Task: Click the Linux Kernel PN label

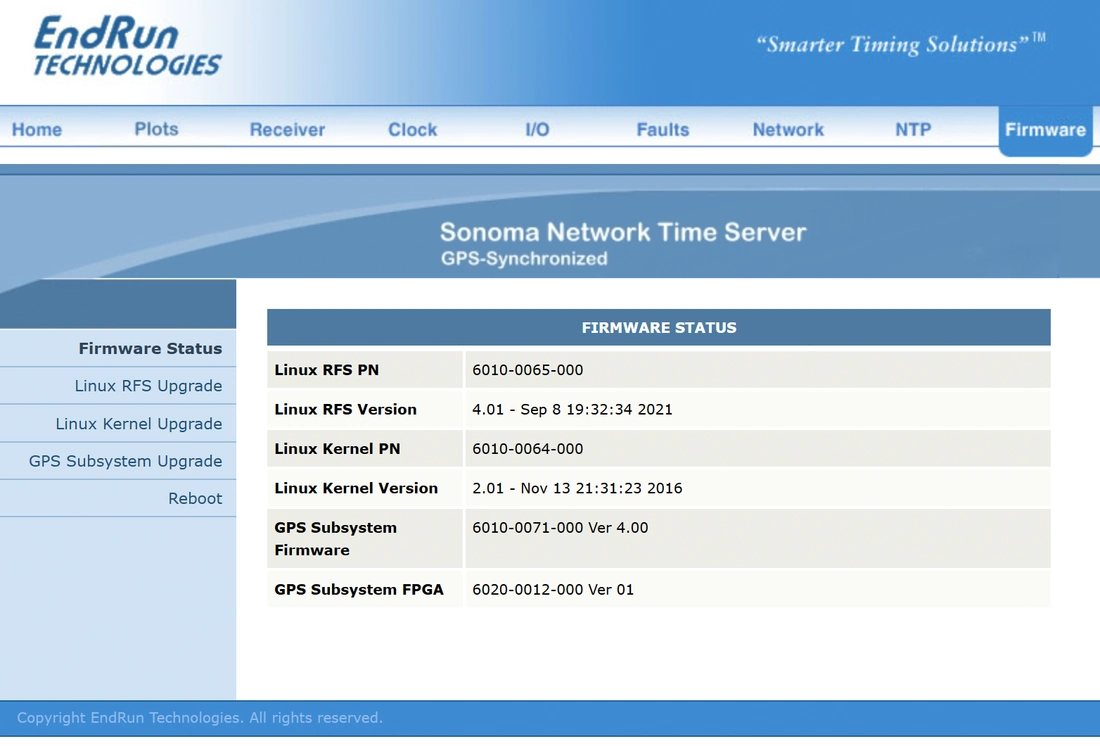Action: [337, 448]
